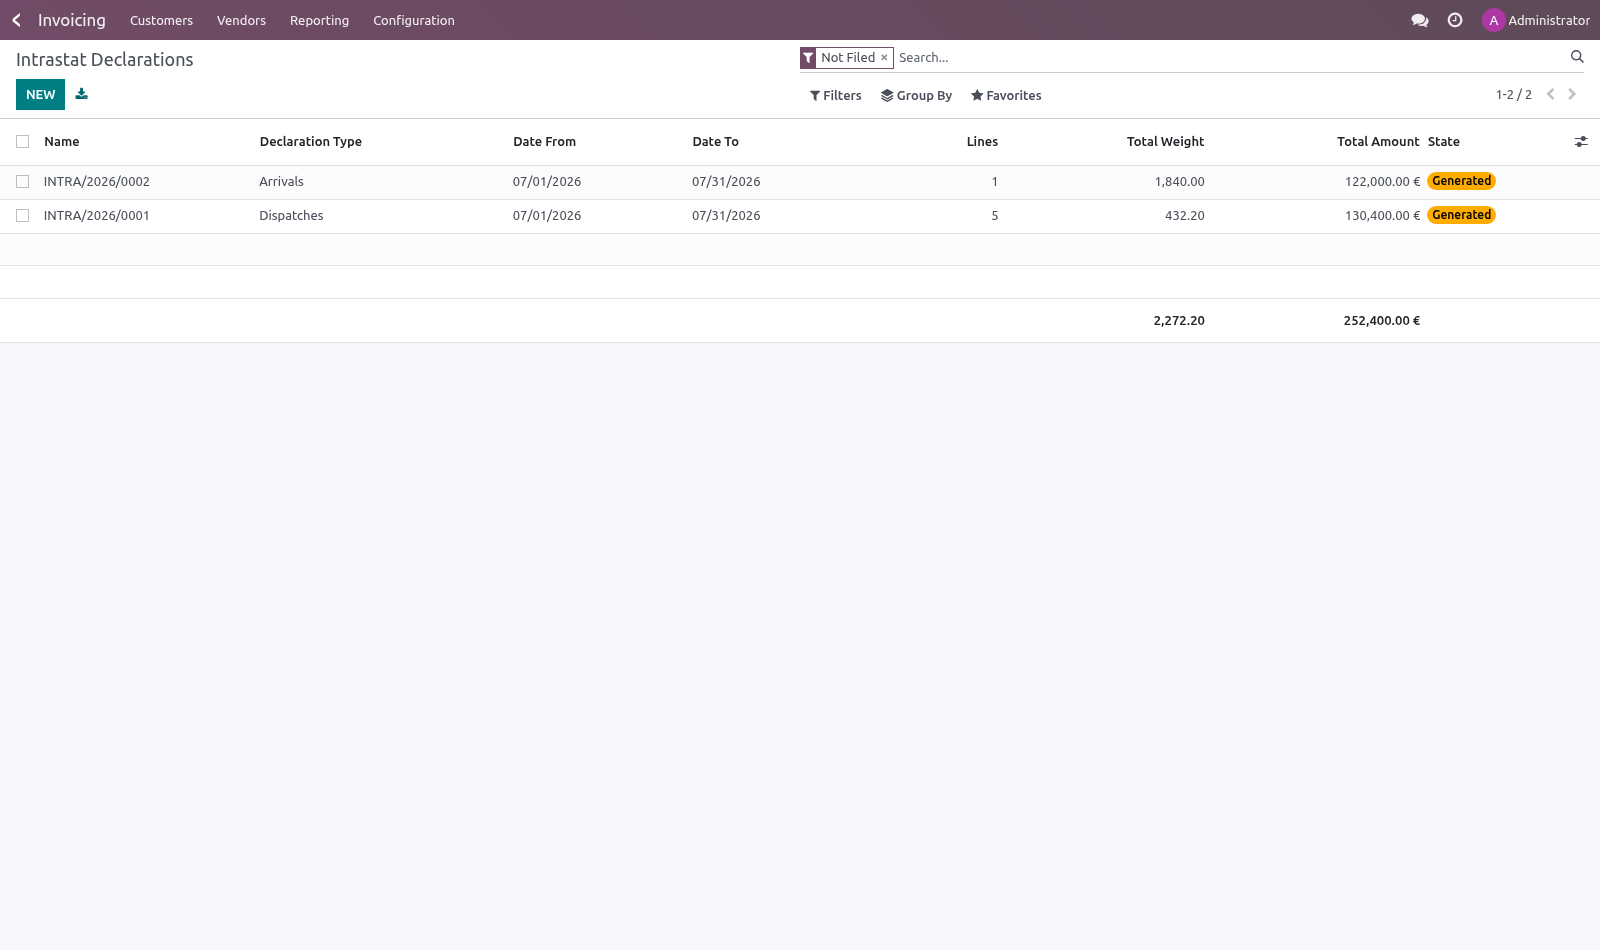Open the Vendors menu
This screenshot has width=1600, height=950.
tap(241, 20)
